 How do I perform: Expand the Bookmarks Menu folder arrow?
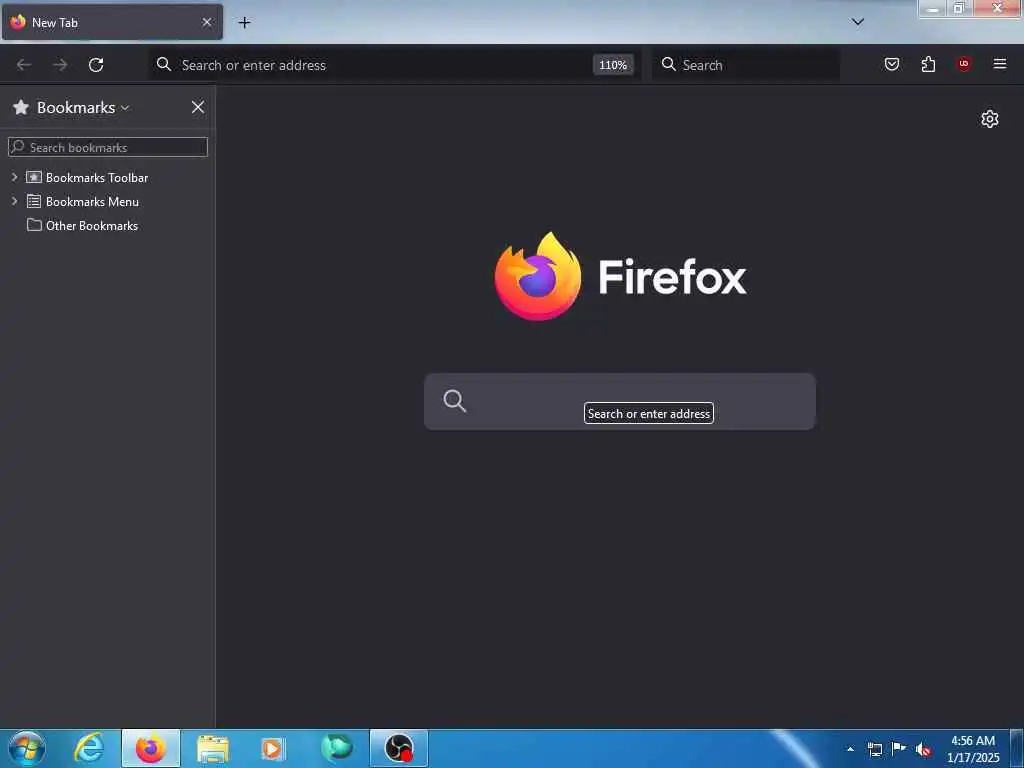14,201
